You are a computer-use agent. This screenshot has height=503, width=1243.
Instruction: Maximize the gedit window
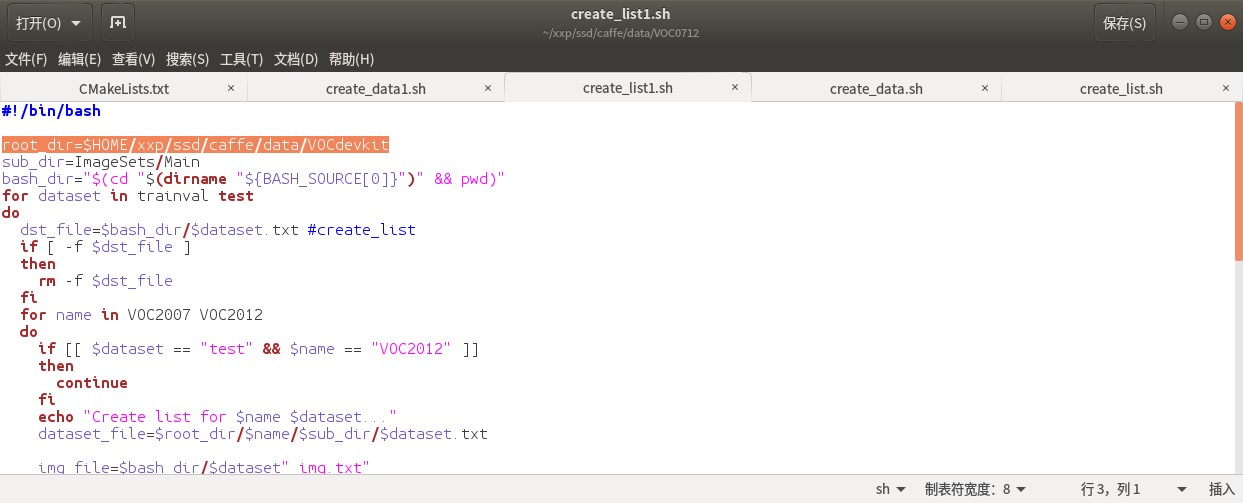[1203, 22]
